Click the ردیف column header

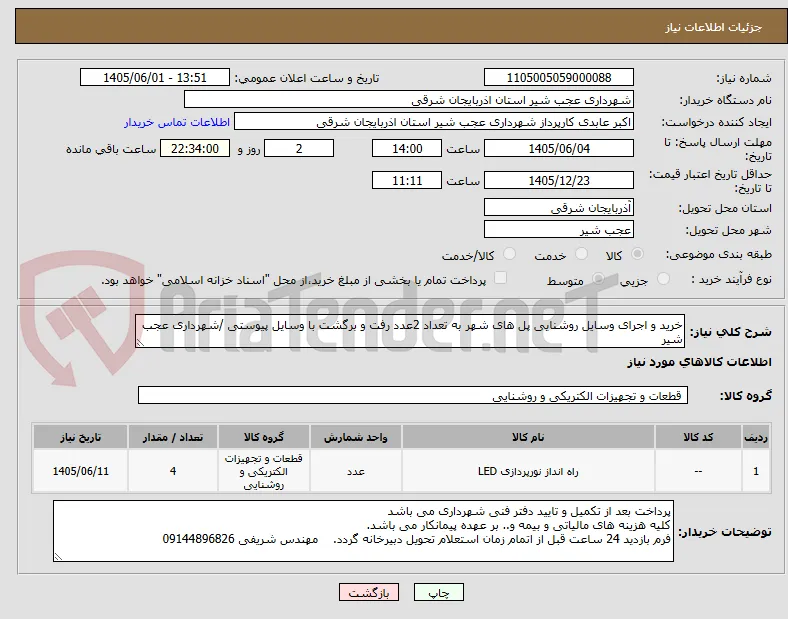(755, 437)
